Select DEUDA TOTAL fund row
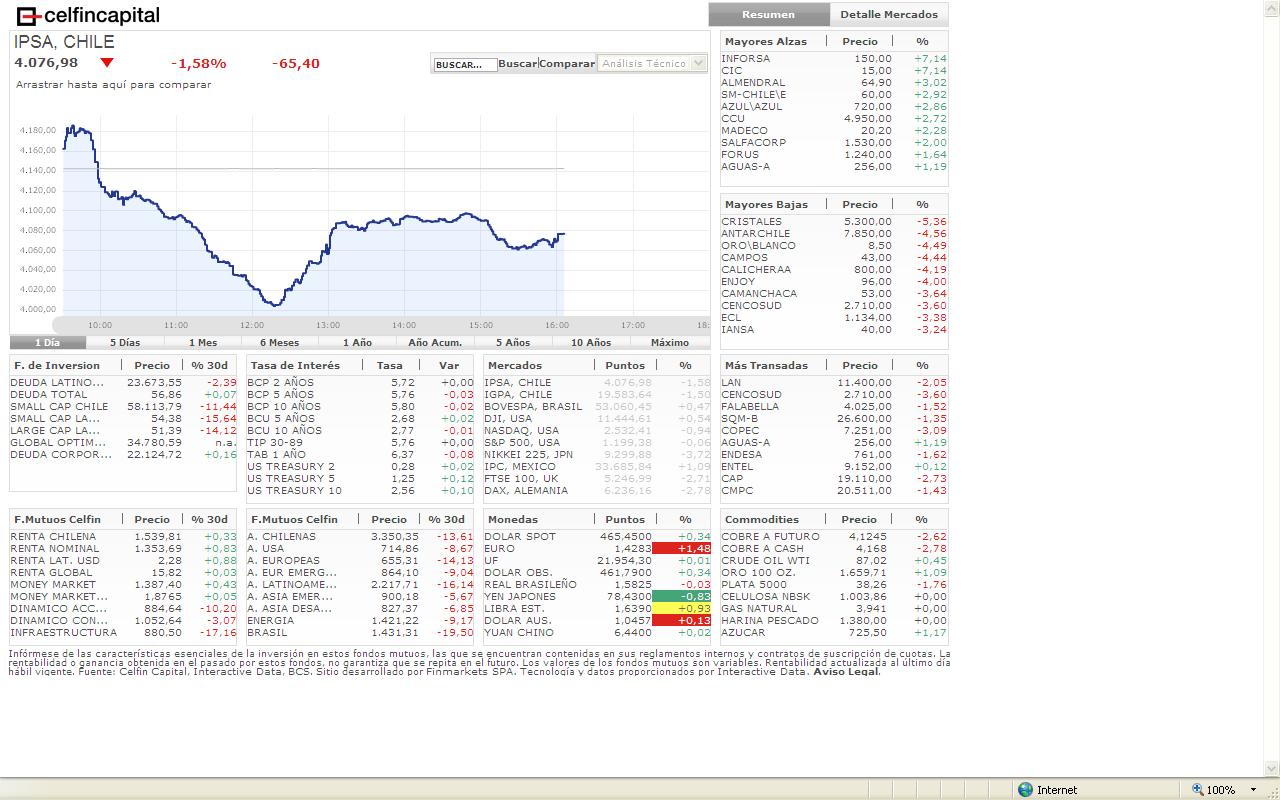This screenshot has width=1280, height=800. [123, 394]
